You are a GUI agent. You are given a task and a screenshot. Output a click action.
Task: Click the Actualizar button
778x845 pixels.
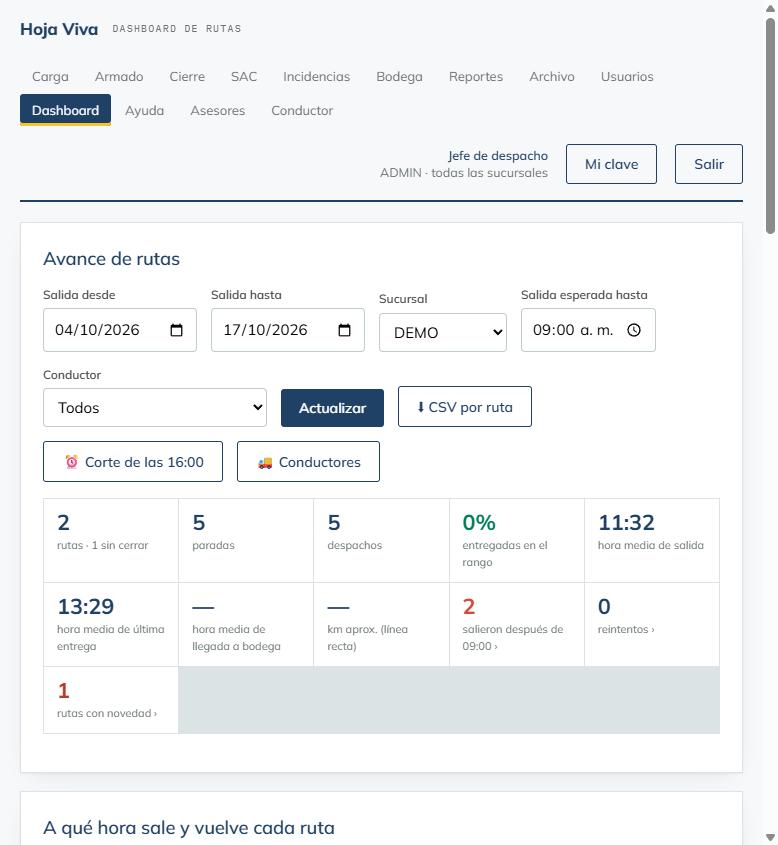pos(332,408)
